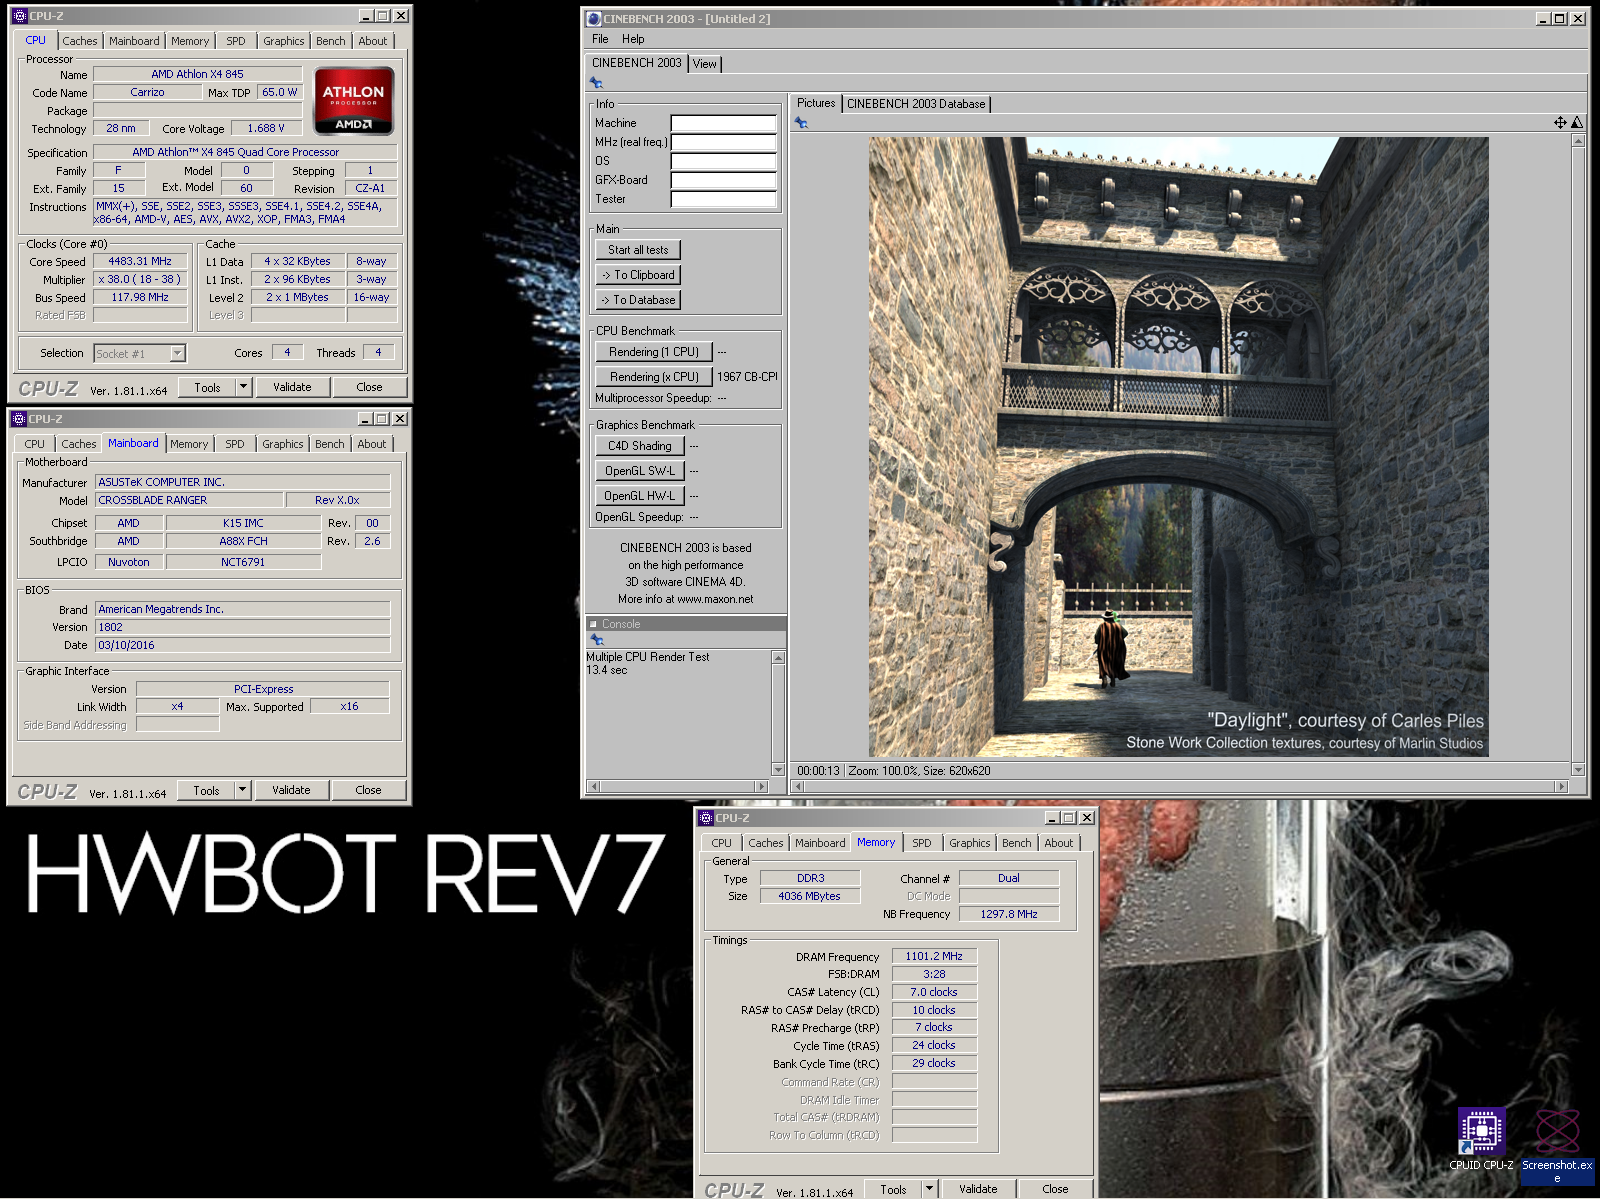Click the Start all tests button

click(x=638, y=250)
